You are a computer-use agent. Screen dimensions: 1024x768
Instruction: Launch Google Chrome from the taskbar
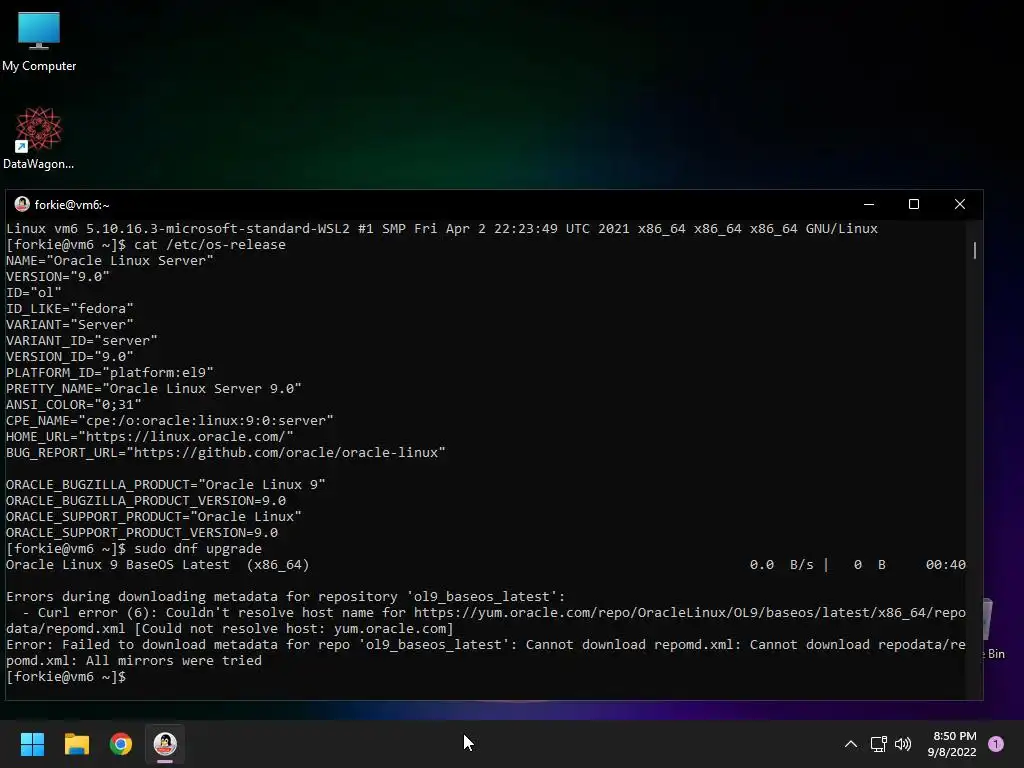pyautogui.click(x=121, y=744)
